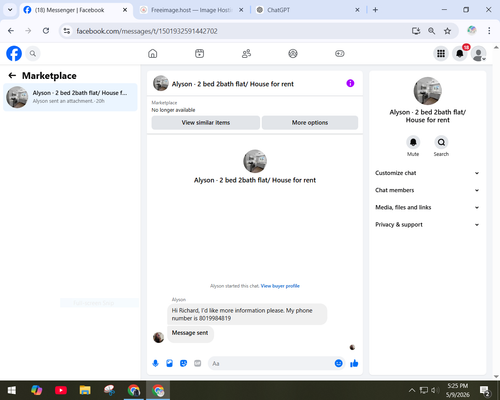Open the Friends icon in top navigation

click(246, 53)
